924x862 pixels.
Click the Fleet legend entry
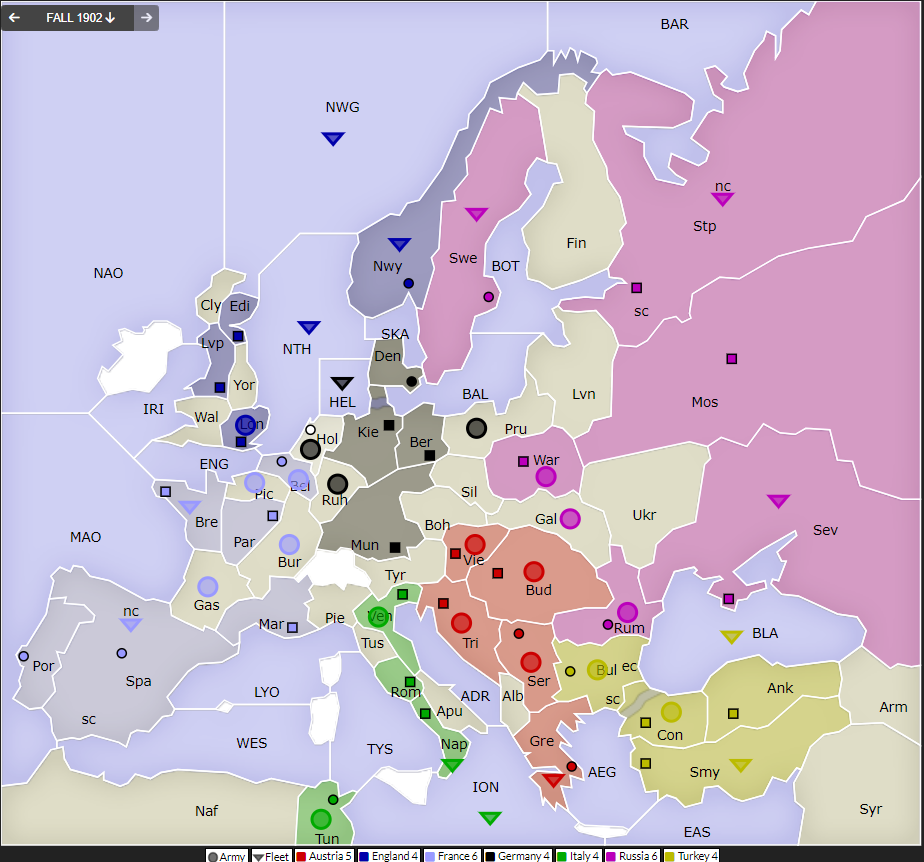pyautogui.click(x=271, y=856)
